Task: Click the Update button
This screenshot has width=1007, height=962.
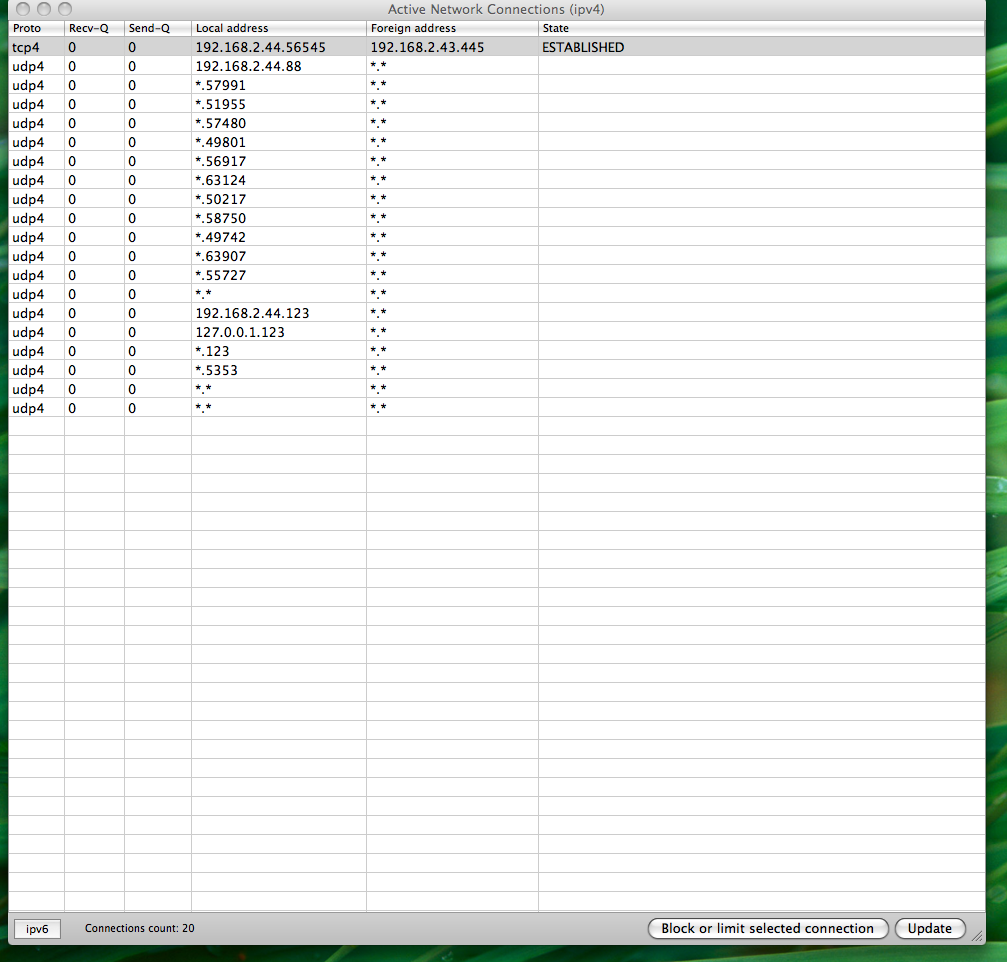Action: [929, 929]
